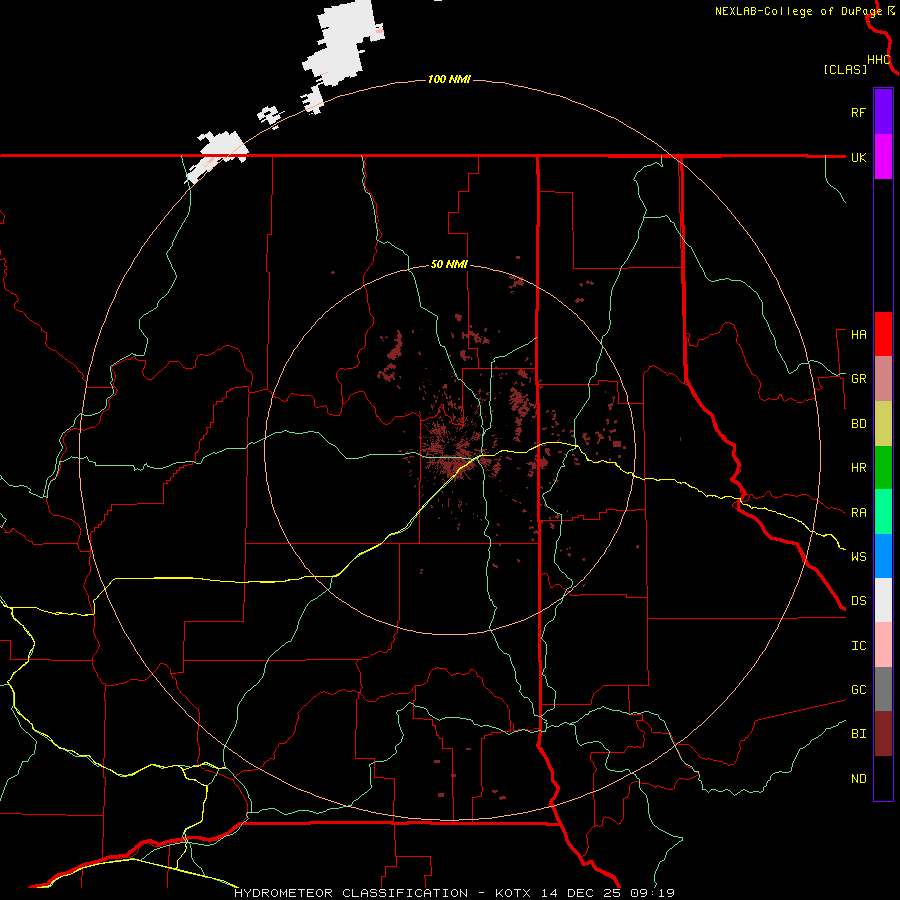Click the BI legend label

point(858,734)
